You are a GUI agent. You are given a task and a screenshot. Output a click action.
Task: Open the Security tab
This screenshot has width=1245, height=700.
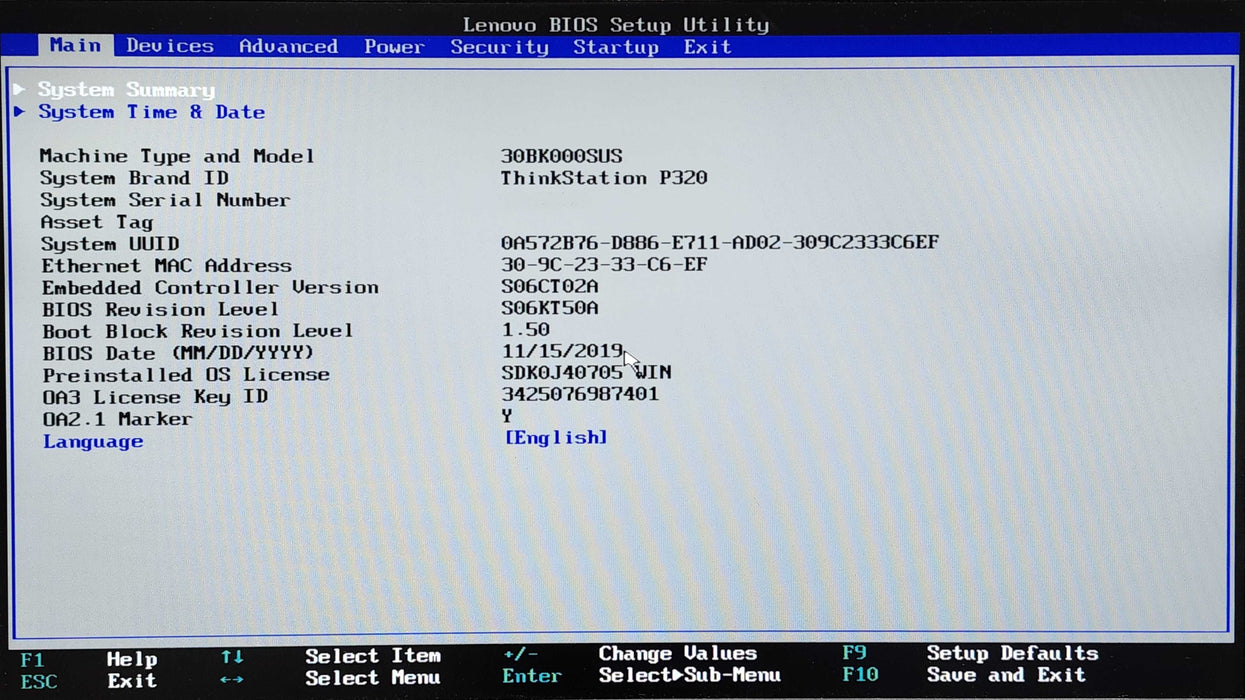tap(499, 47)
